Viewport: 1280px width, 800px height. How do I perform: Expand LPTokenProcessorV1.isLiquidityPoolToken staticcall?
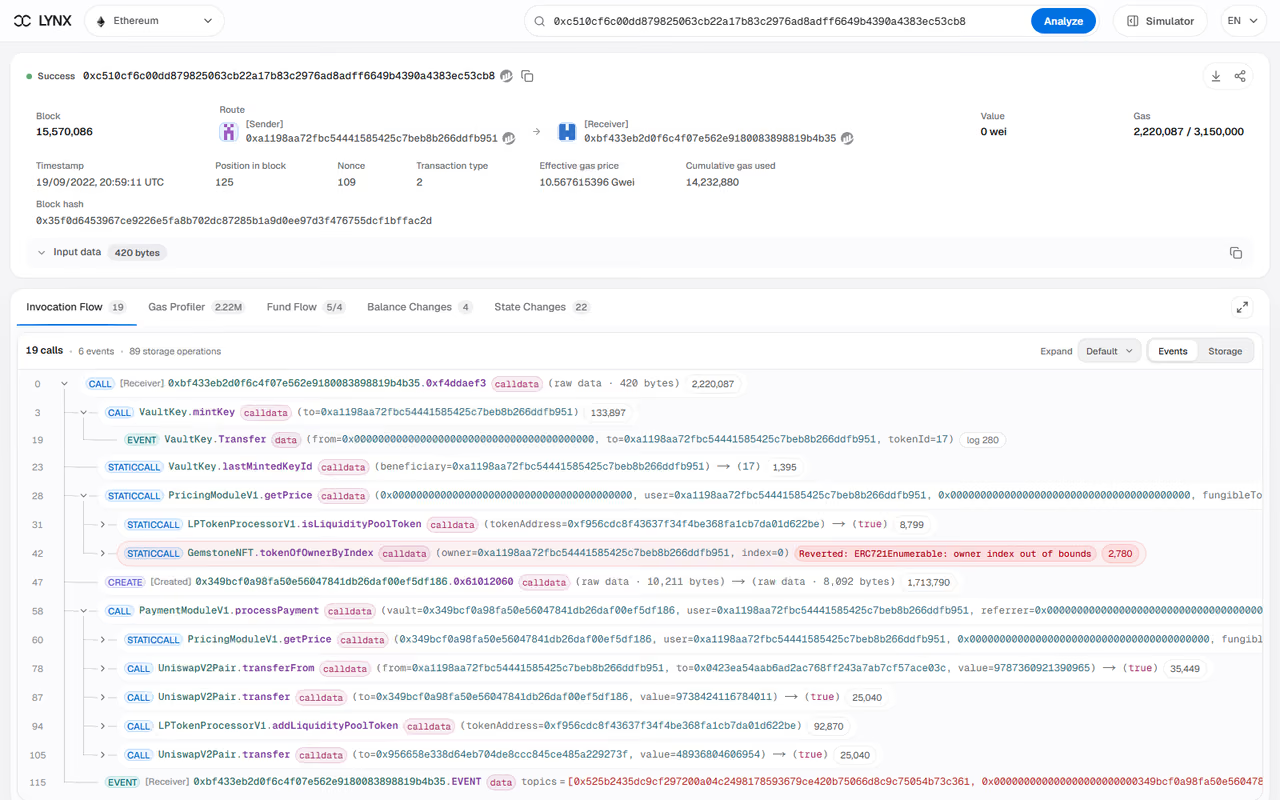pyautogui.click(x=103, y=524)
